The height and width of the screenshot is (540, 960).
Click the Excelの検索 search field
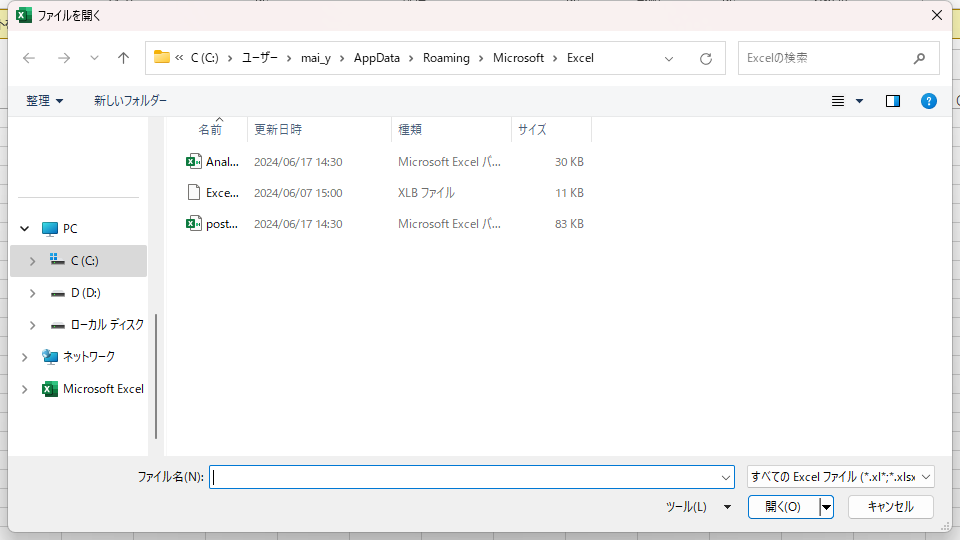(839, 58)
